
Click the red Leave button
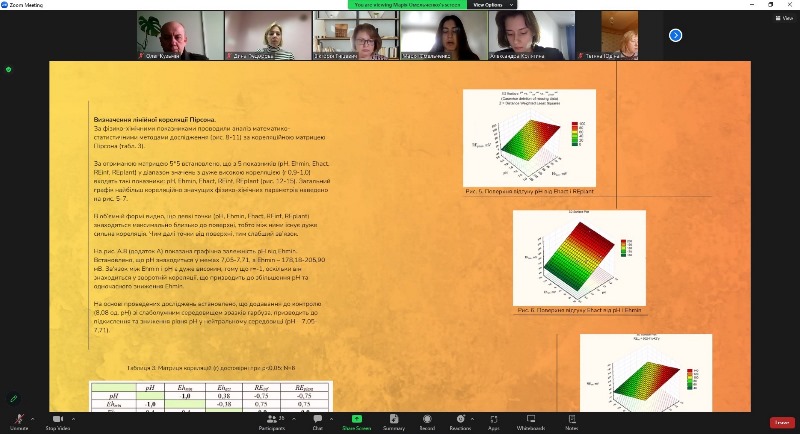[x=782, y=423]
